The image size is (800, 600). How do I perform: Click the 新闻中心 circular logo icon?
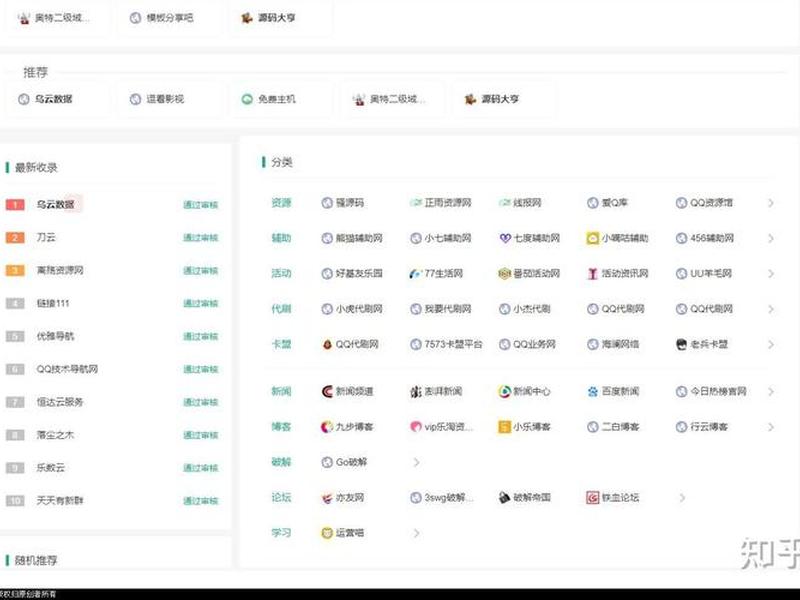(x=504, y=391)
